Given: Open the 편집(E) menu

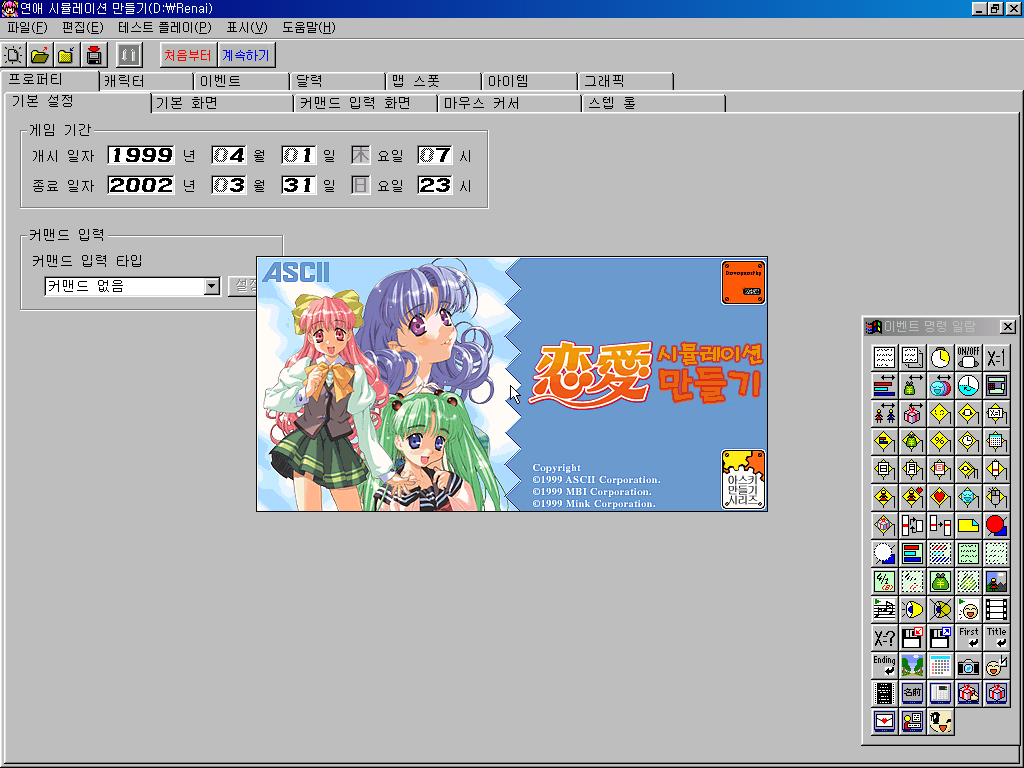Looking at the screenshot, I should (x=83, y=27).
